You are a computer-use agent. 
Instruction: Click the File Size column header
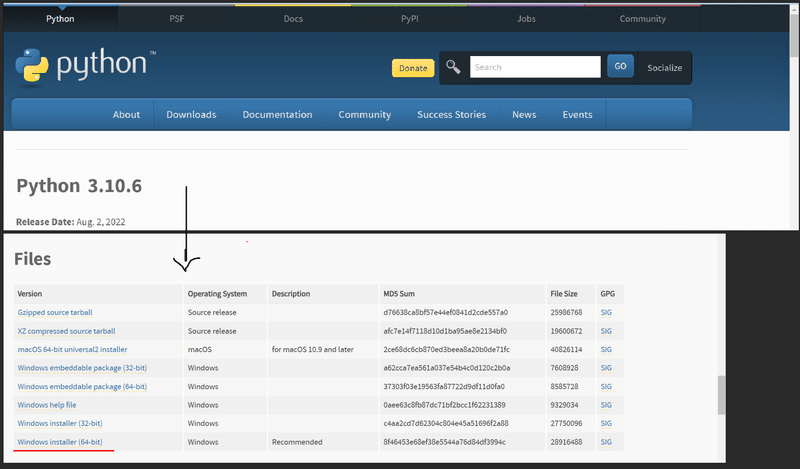(x=564, y=294)
